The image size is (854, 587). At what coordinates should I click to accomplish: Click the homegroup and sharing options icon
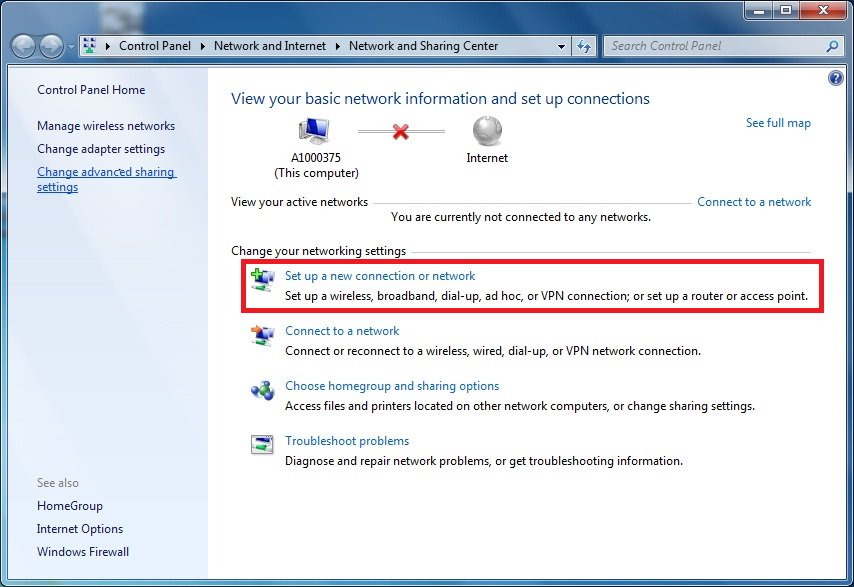[262, 391]
